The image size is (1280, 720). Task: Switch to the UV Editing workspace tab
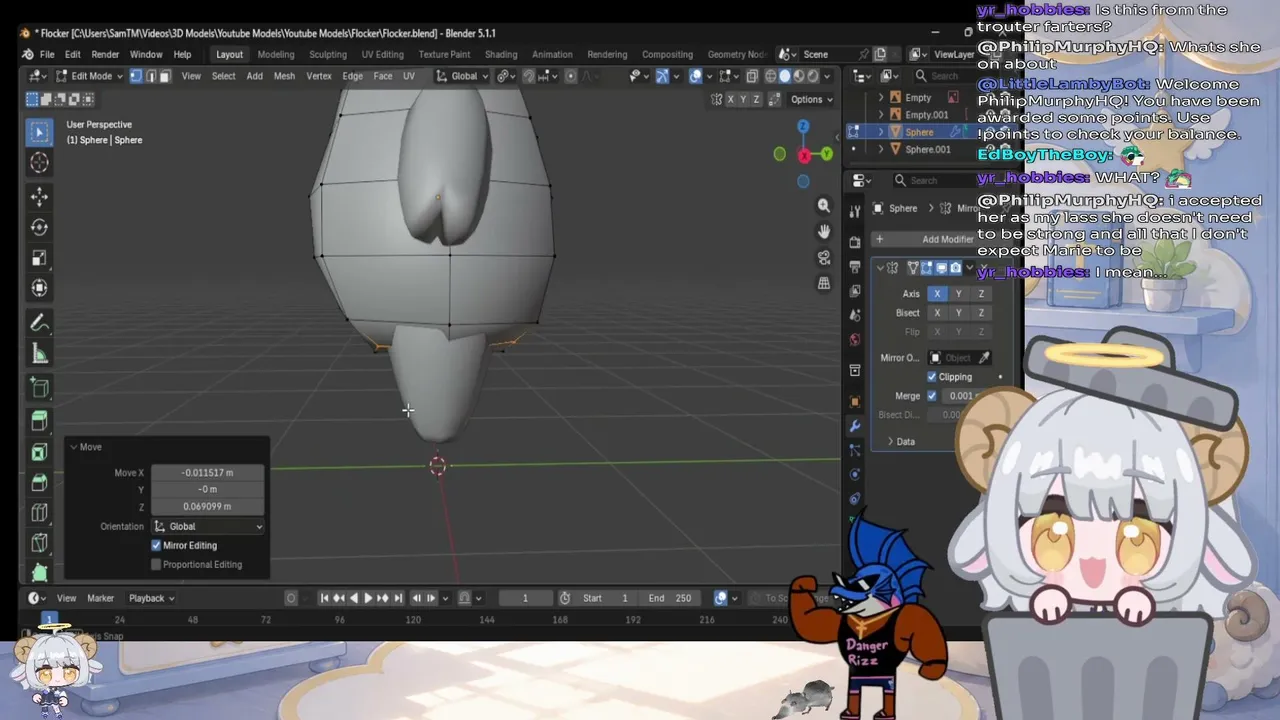tap(383, 54)
